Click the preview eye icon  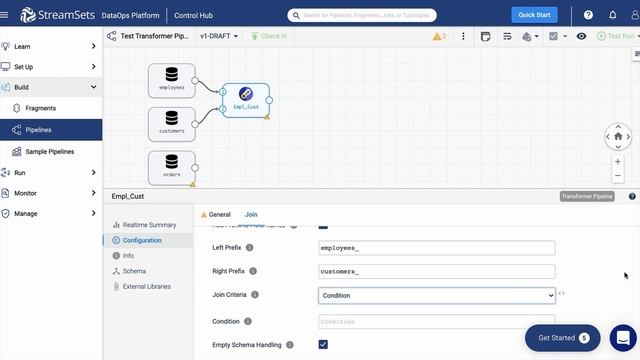coord(581,36)
